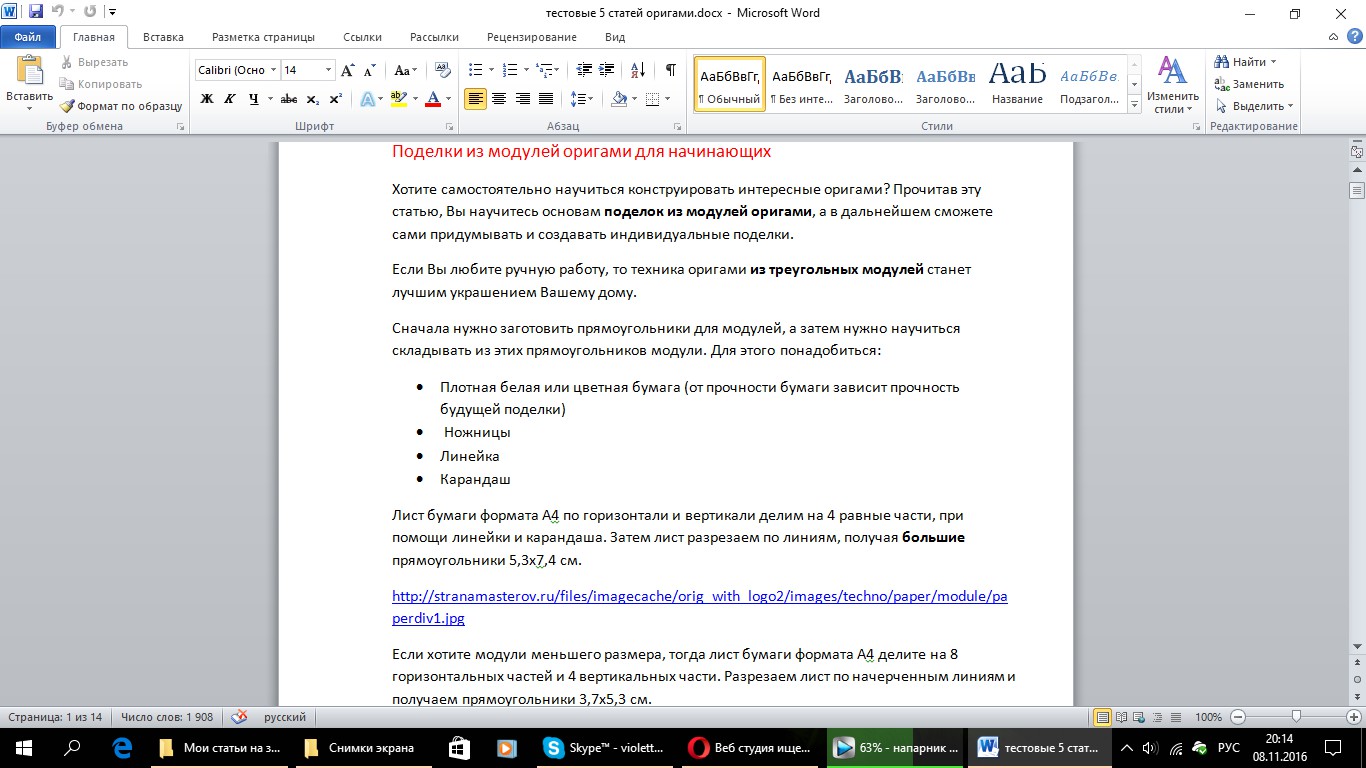The height and width of the screenshot is (768, 1366).
Task: Show or hide paragraph marks (¶)
Action: [670, 70]
